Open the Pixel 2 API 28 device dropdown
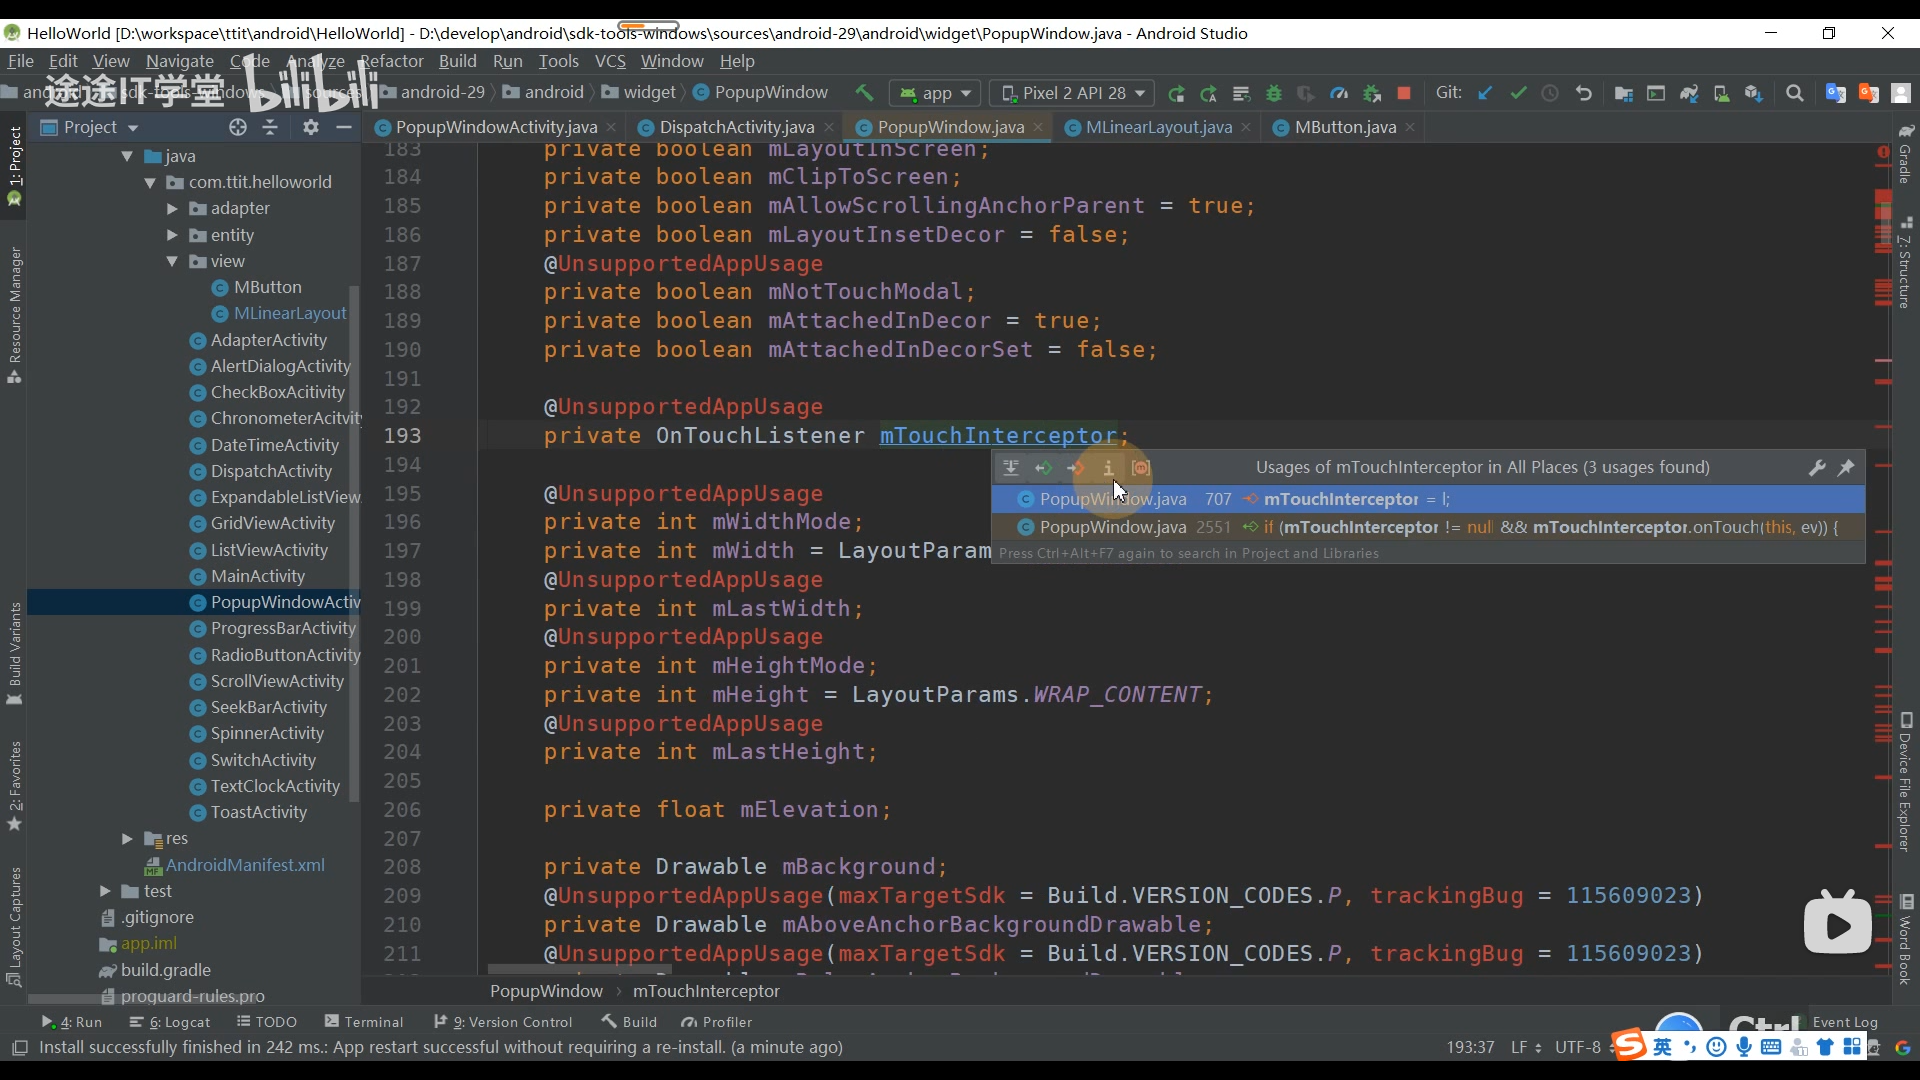1920x1080 pixels. click(x=1072, y=93)
